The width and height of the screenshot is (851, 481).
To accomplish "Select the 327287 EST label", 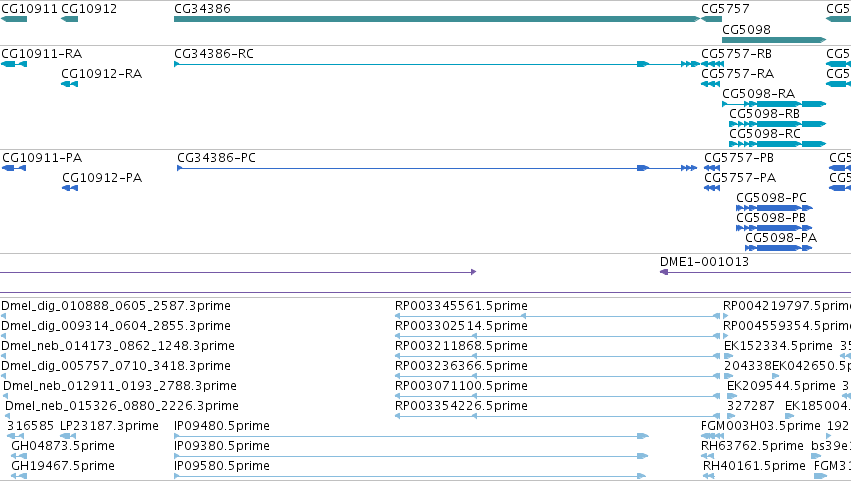I will point(751,407).
